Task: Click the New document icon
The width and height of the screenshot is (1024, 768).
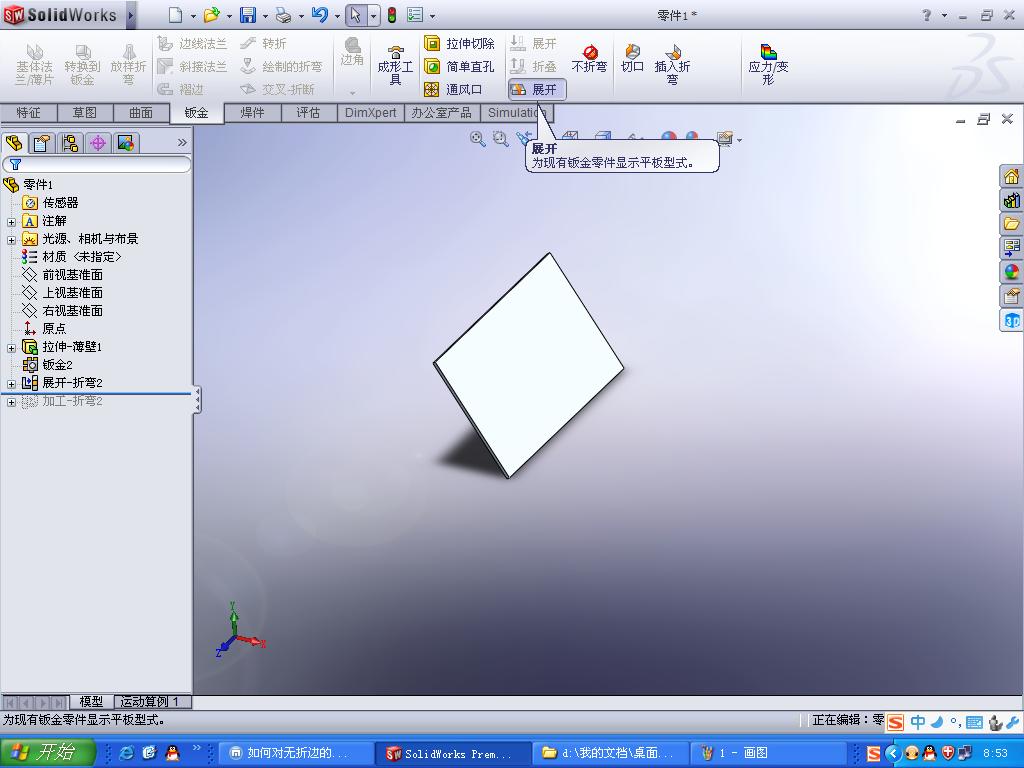Action: 176,14
